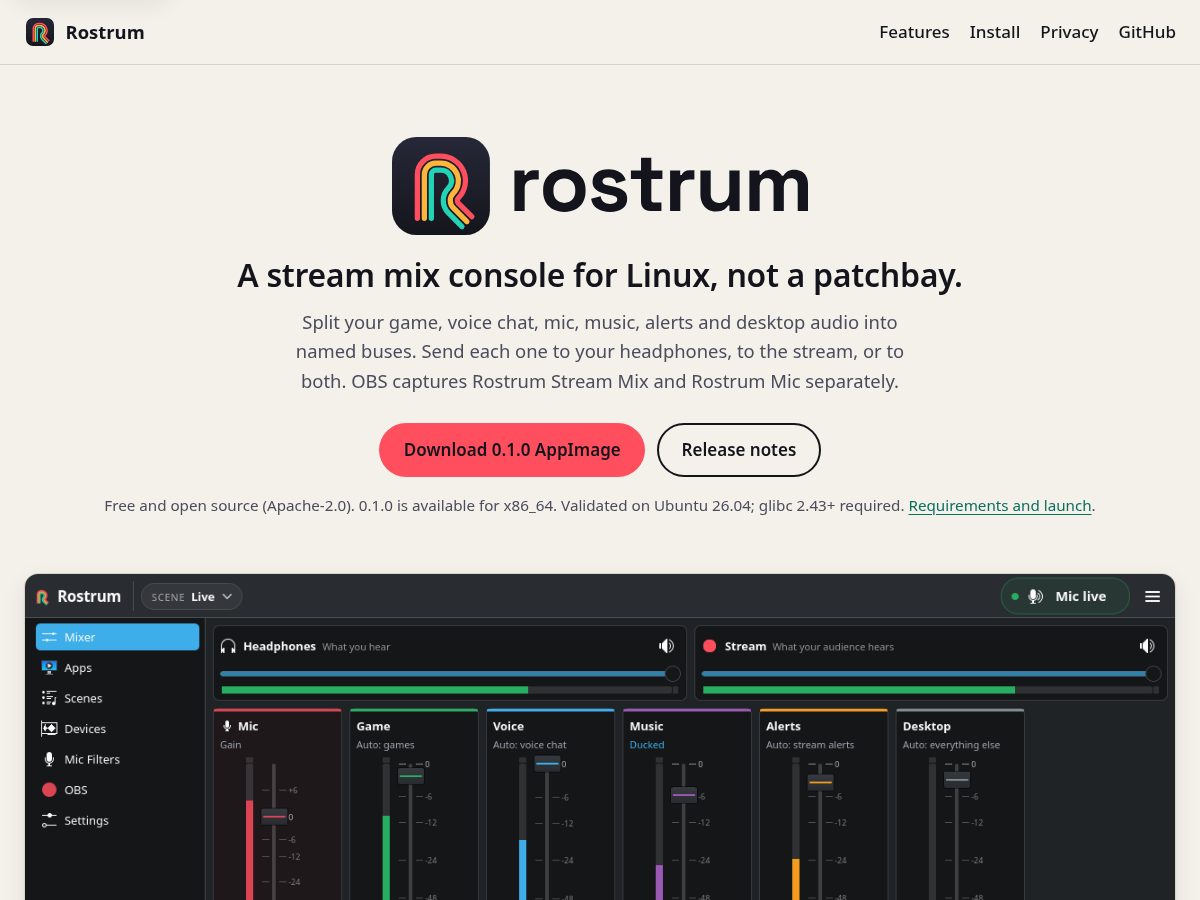
Task: Click the Desktop channel fader handle
Action: point(957,780)
